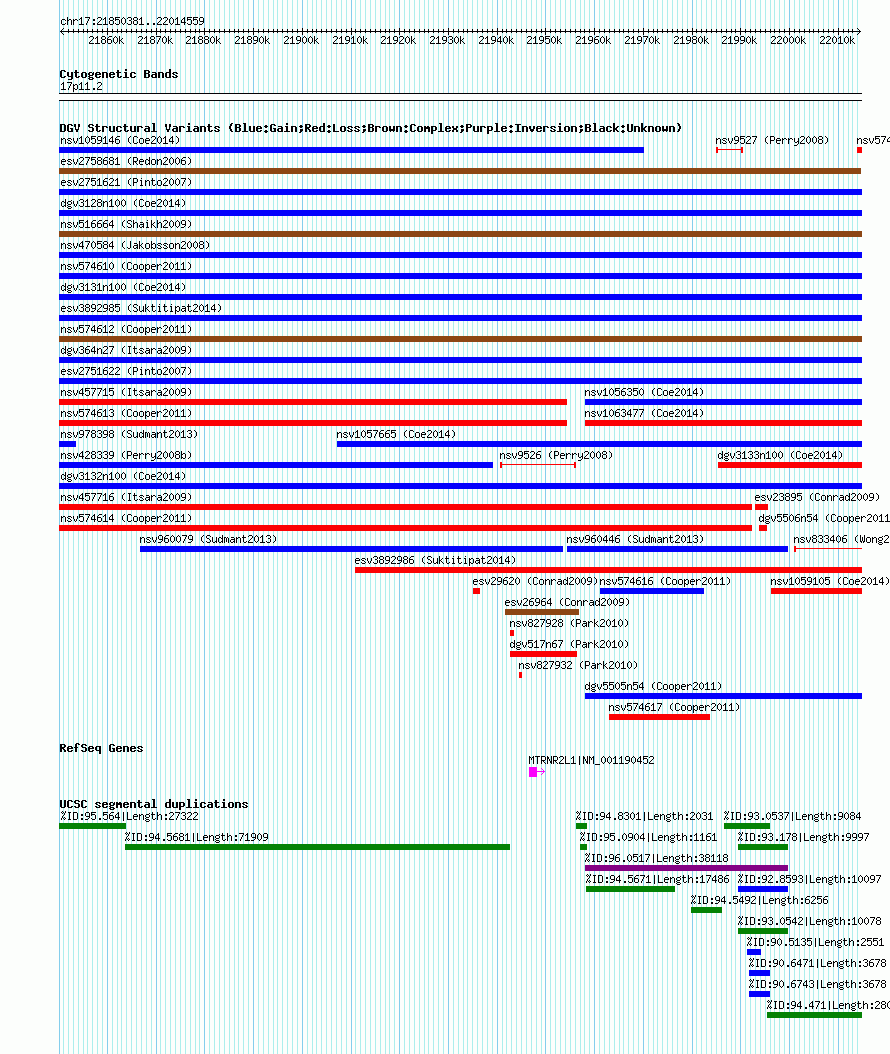
Task: Open the esv2751621 (Pinto2007) variant label
Action: [126, 182]
